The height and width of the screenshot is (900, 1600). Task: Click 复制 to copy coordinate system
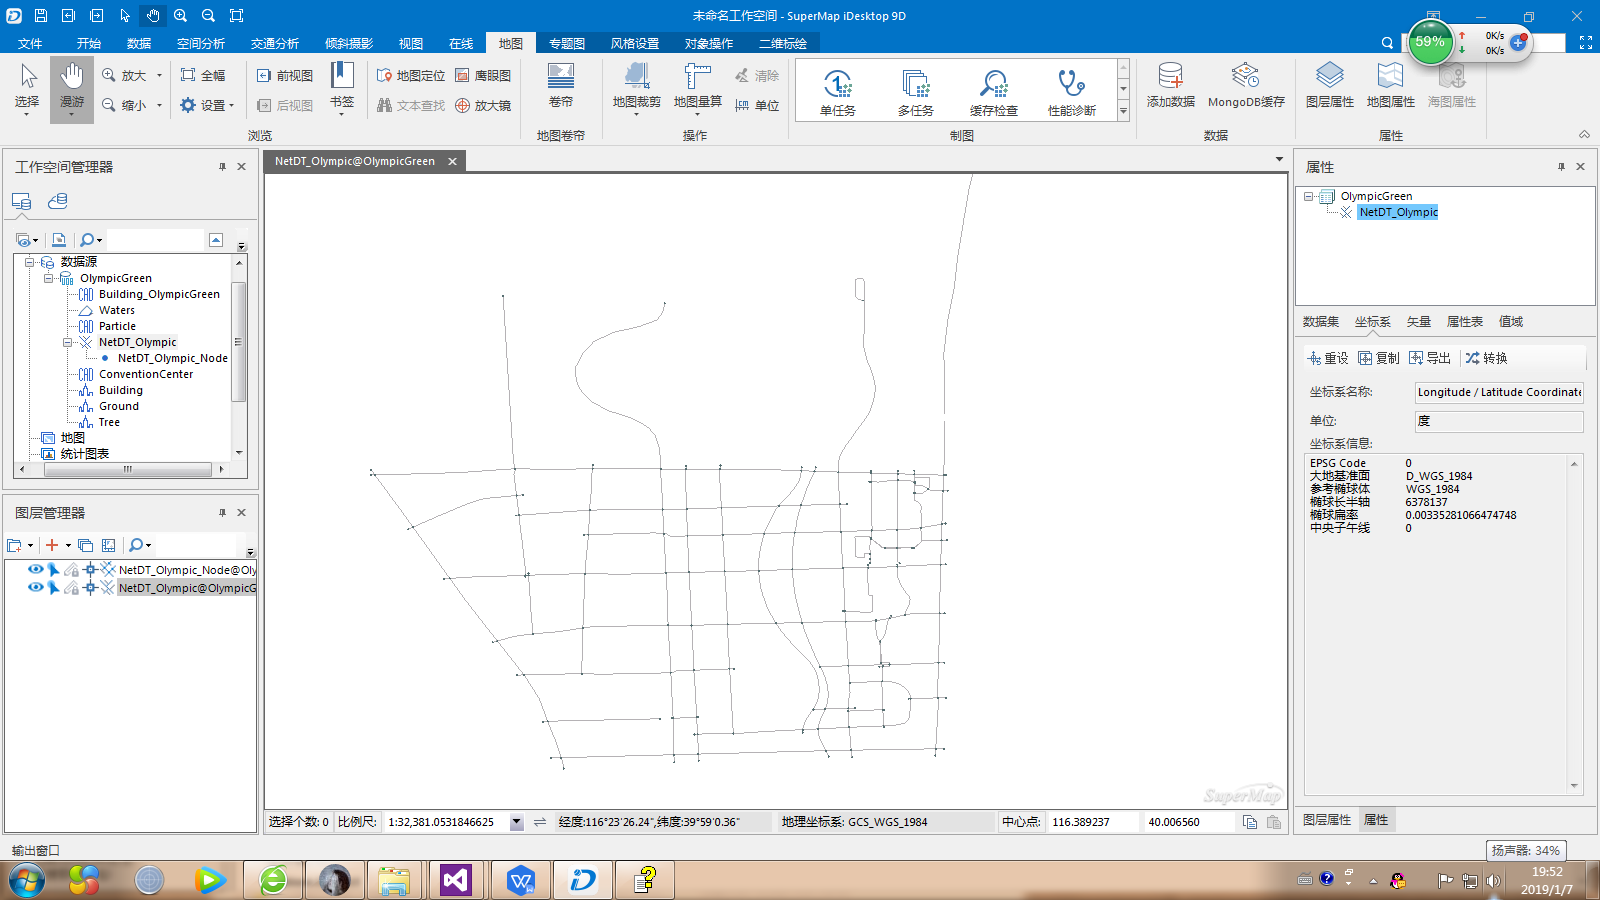pos(1379,358)
